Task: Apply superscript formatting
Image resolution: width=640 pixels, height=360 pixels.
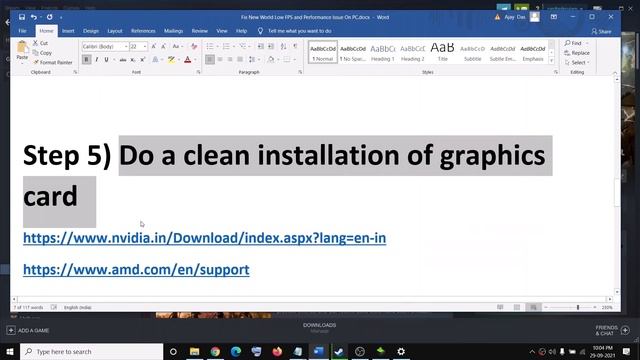Action: point(142,60)
